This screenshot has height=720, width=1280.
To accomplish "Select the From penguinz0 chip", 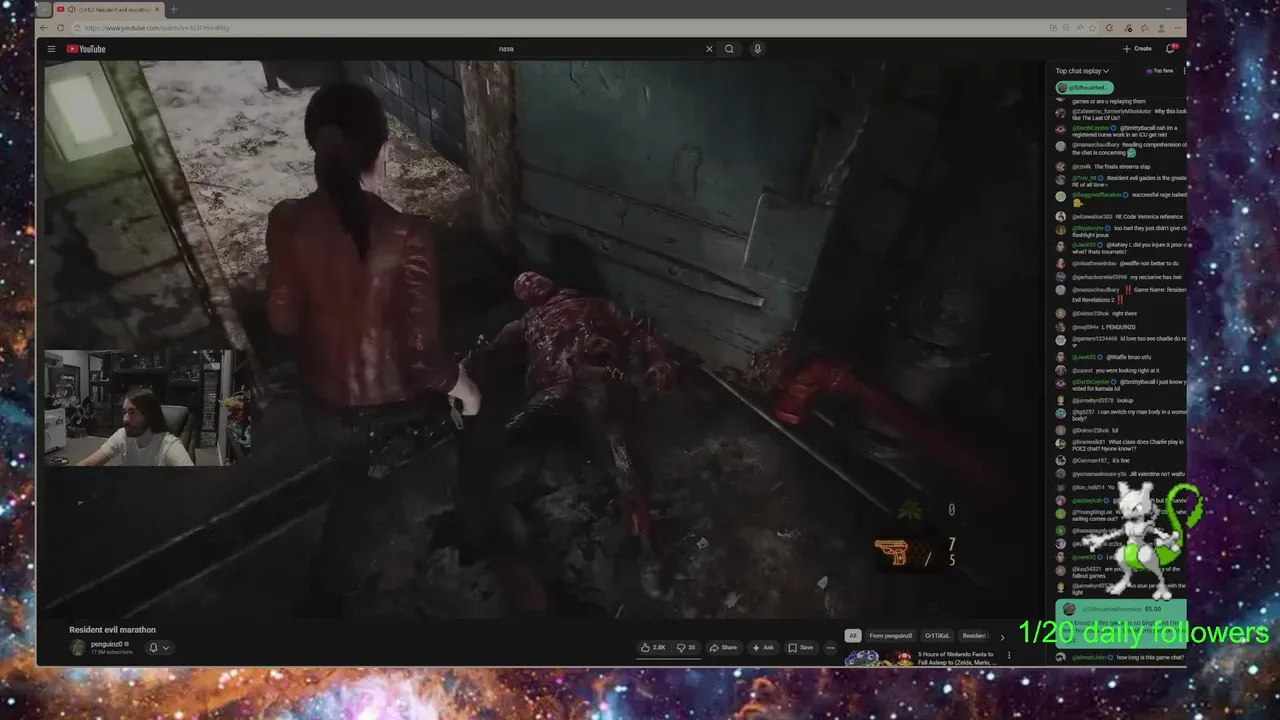I will [891, 636].
